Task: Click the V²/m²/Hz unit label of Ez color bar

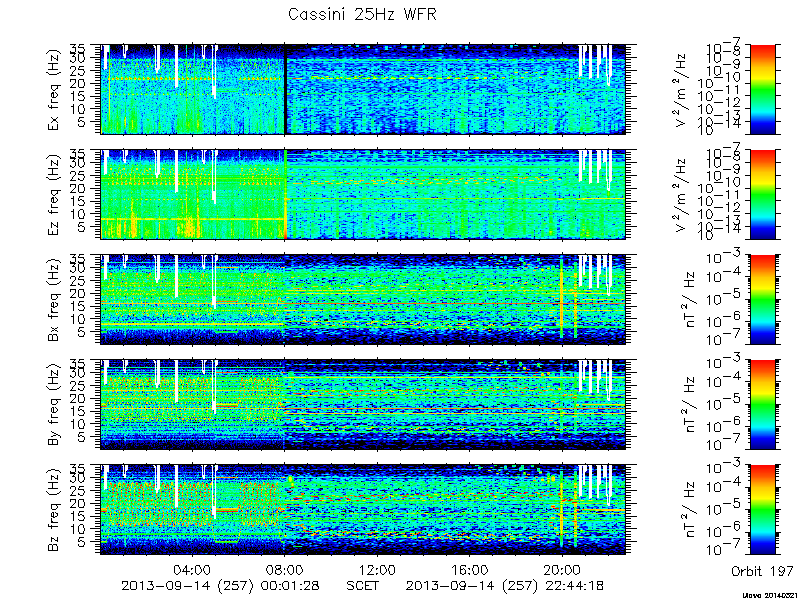Action: coord(681,195)
